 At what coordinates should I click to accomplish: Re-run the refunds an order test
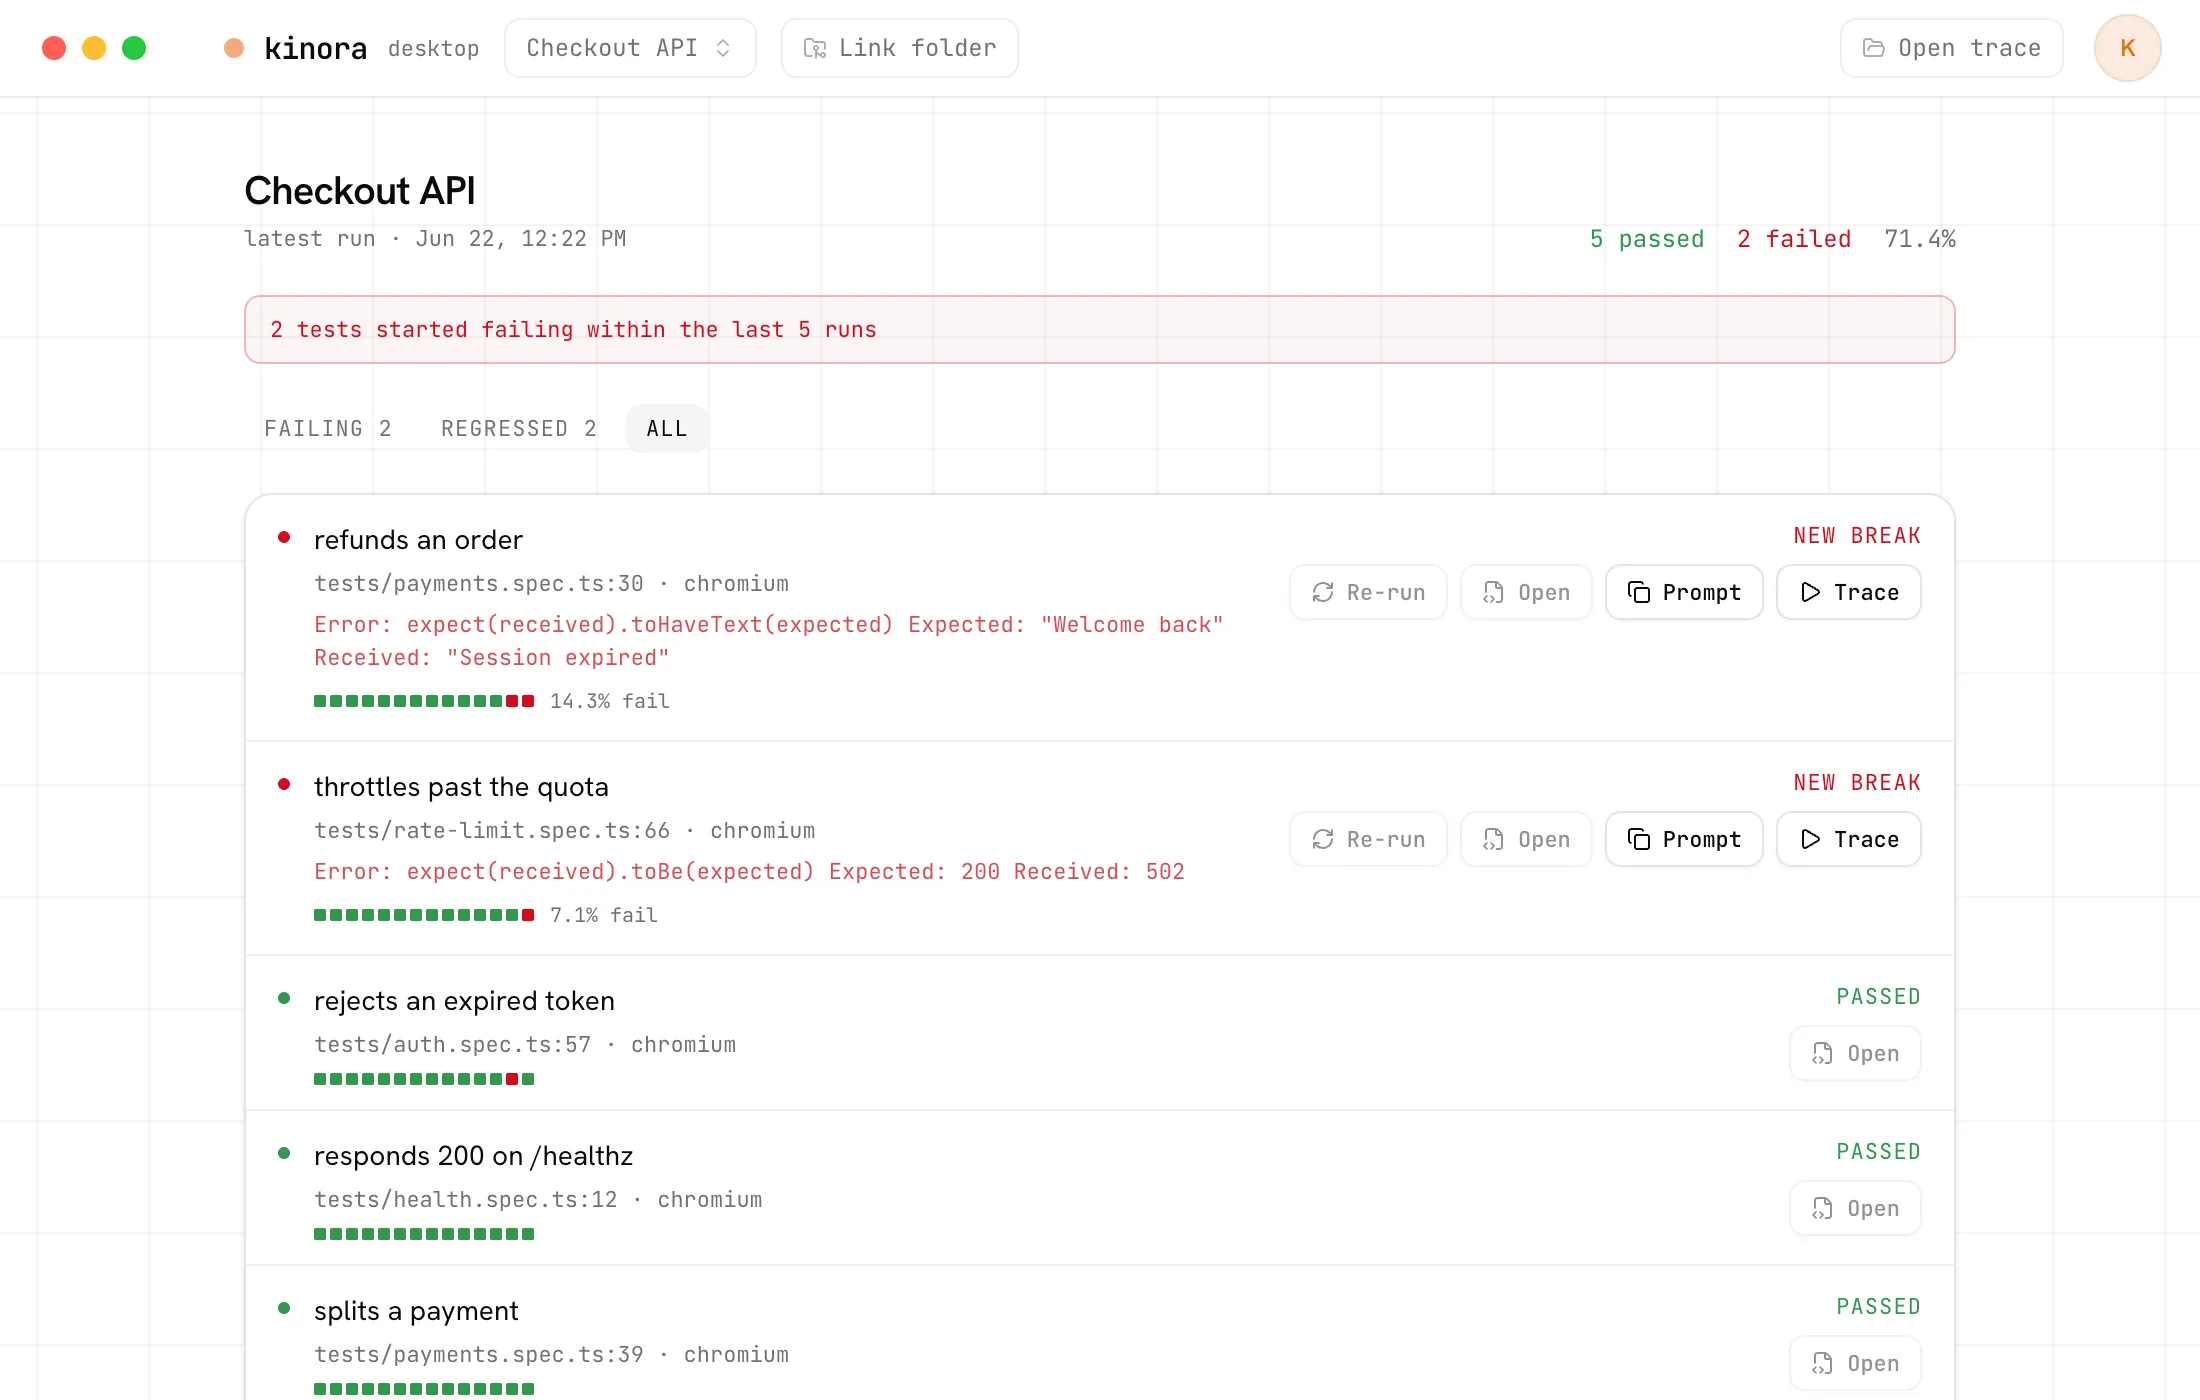click(x=1368, y=592)
